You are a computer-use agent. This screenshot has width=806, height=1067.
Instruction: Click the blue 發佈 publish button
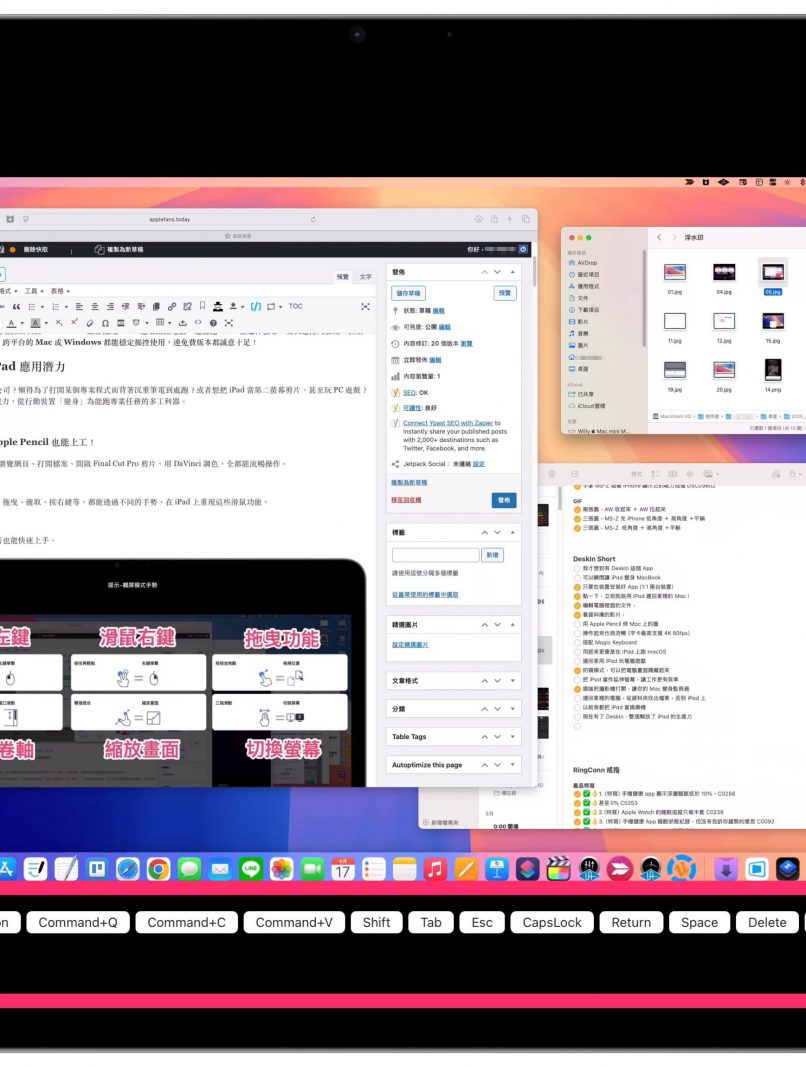click(x=504, y=500)
